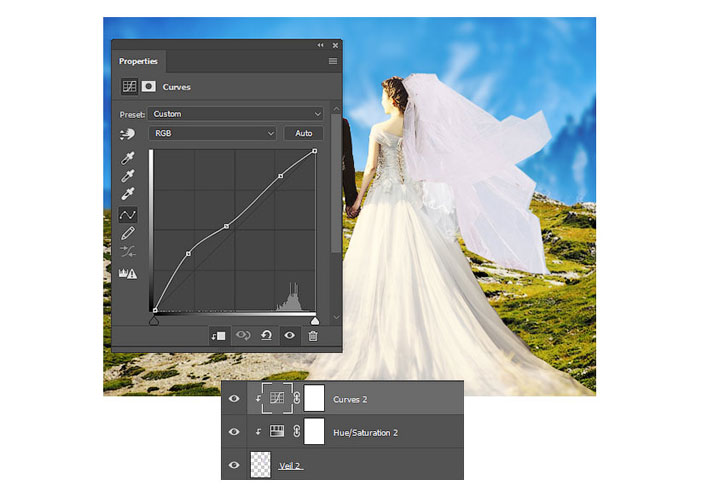This screenshot has width=725, height=497.
Task: Click the Properties panel vertical scrollbar
Action: [336, 183]
